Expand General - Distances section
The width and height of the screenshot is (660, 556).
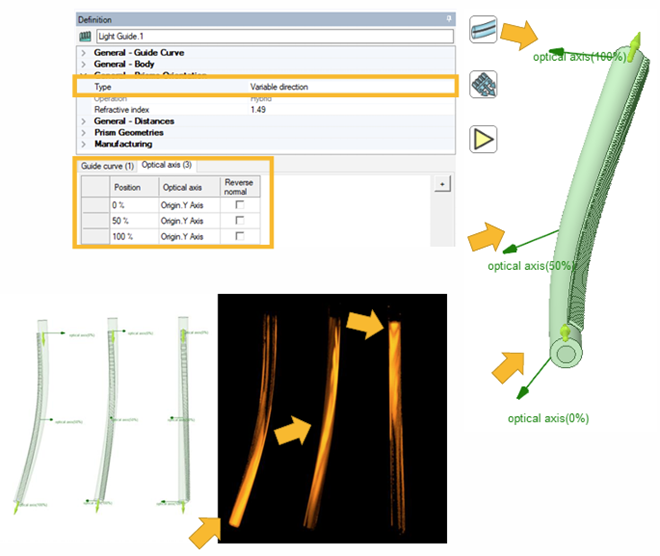pos(84,121)
